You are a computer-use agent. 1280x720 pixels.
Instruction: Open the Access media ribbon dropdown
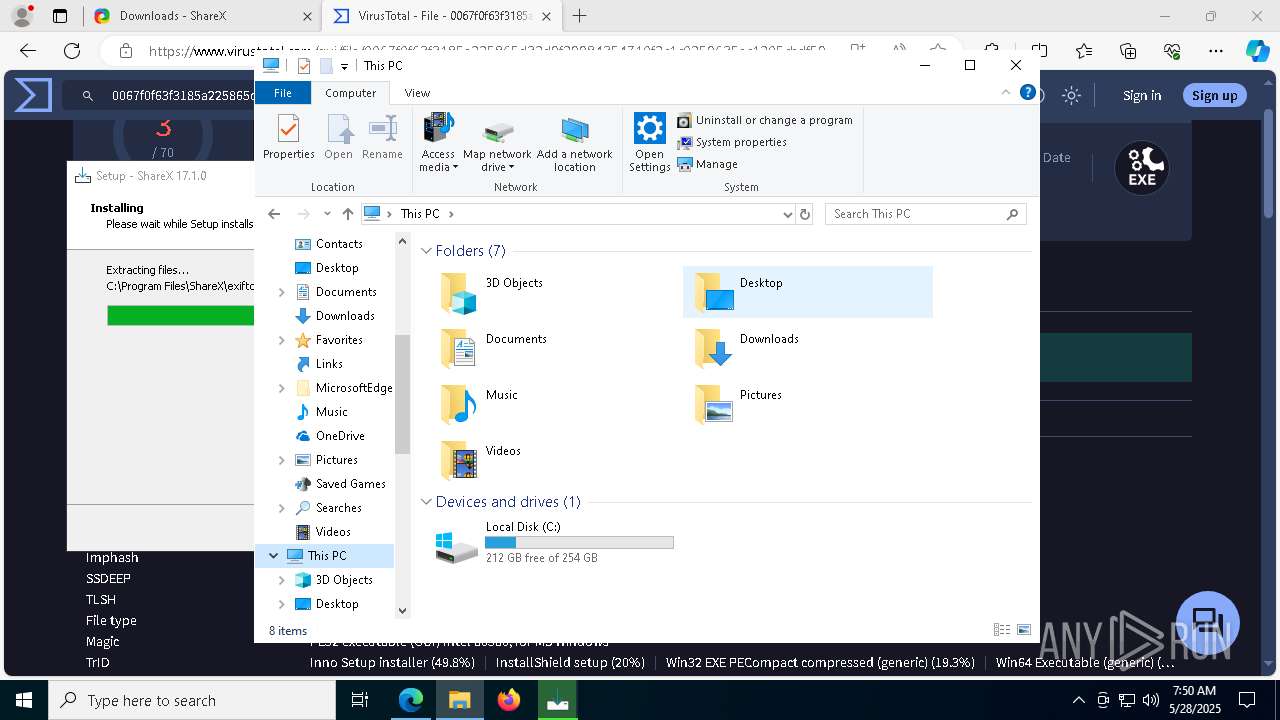point(438,142)
